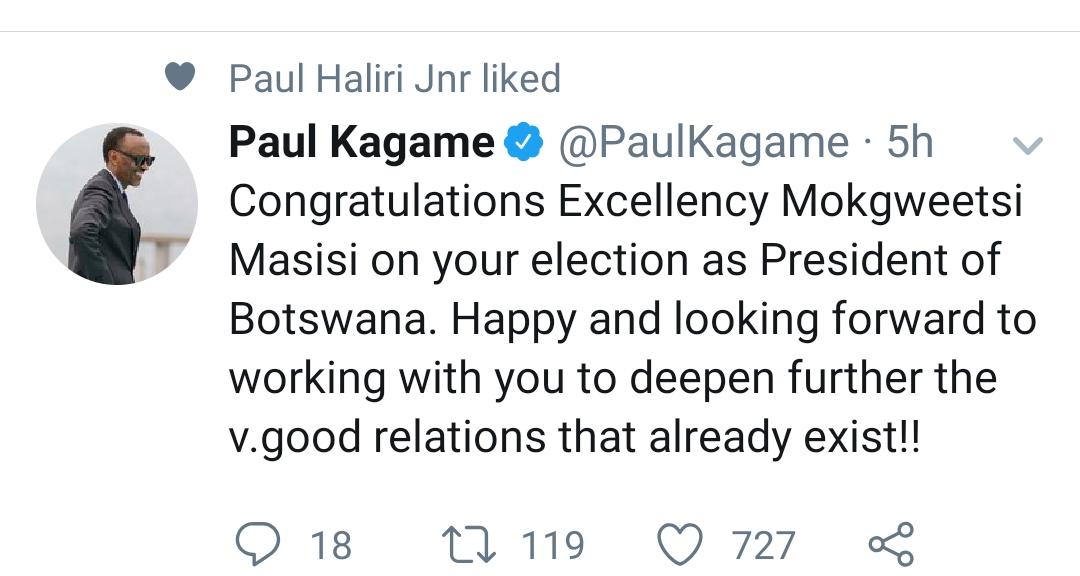Screen dimensions: 1080x576
Task: Click the @PaulKagame handle
Action: 703,143
